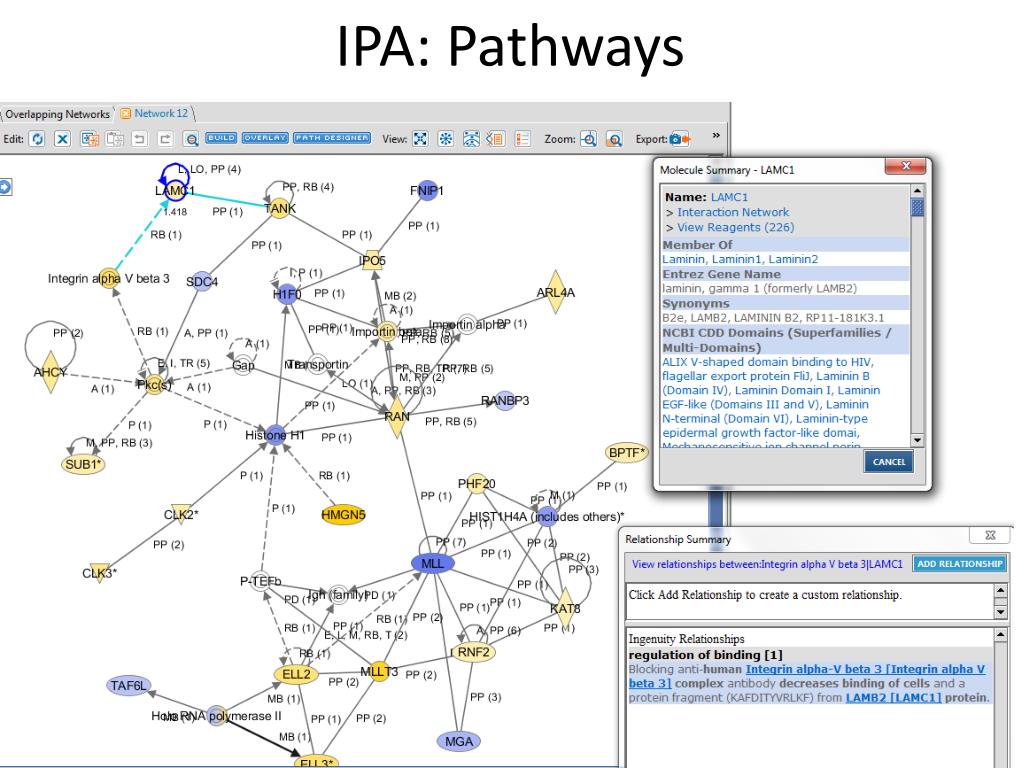
Task: Open LAMB2 [LAMC1] protein link
Action: (893, 697)
